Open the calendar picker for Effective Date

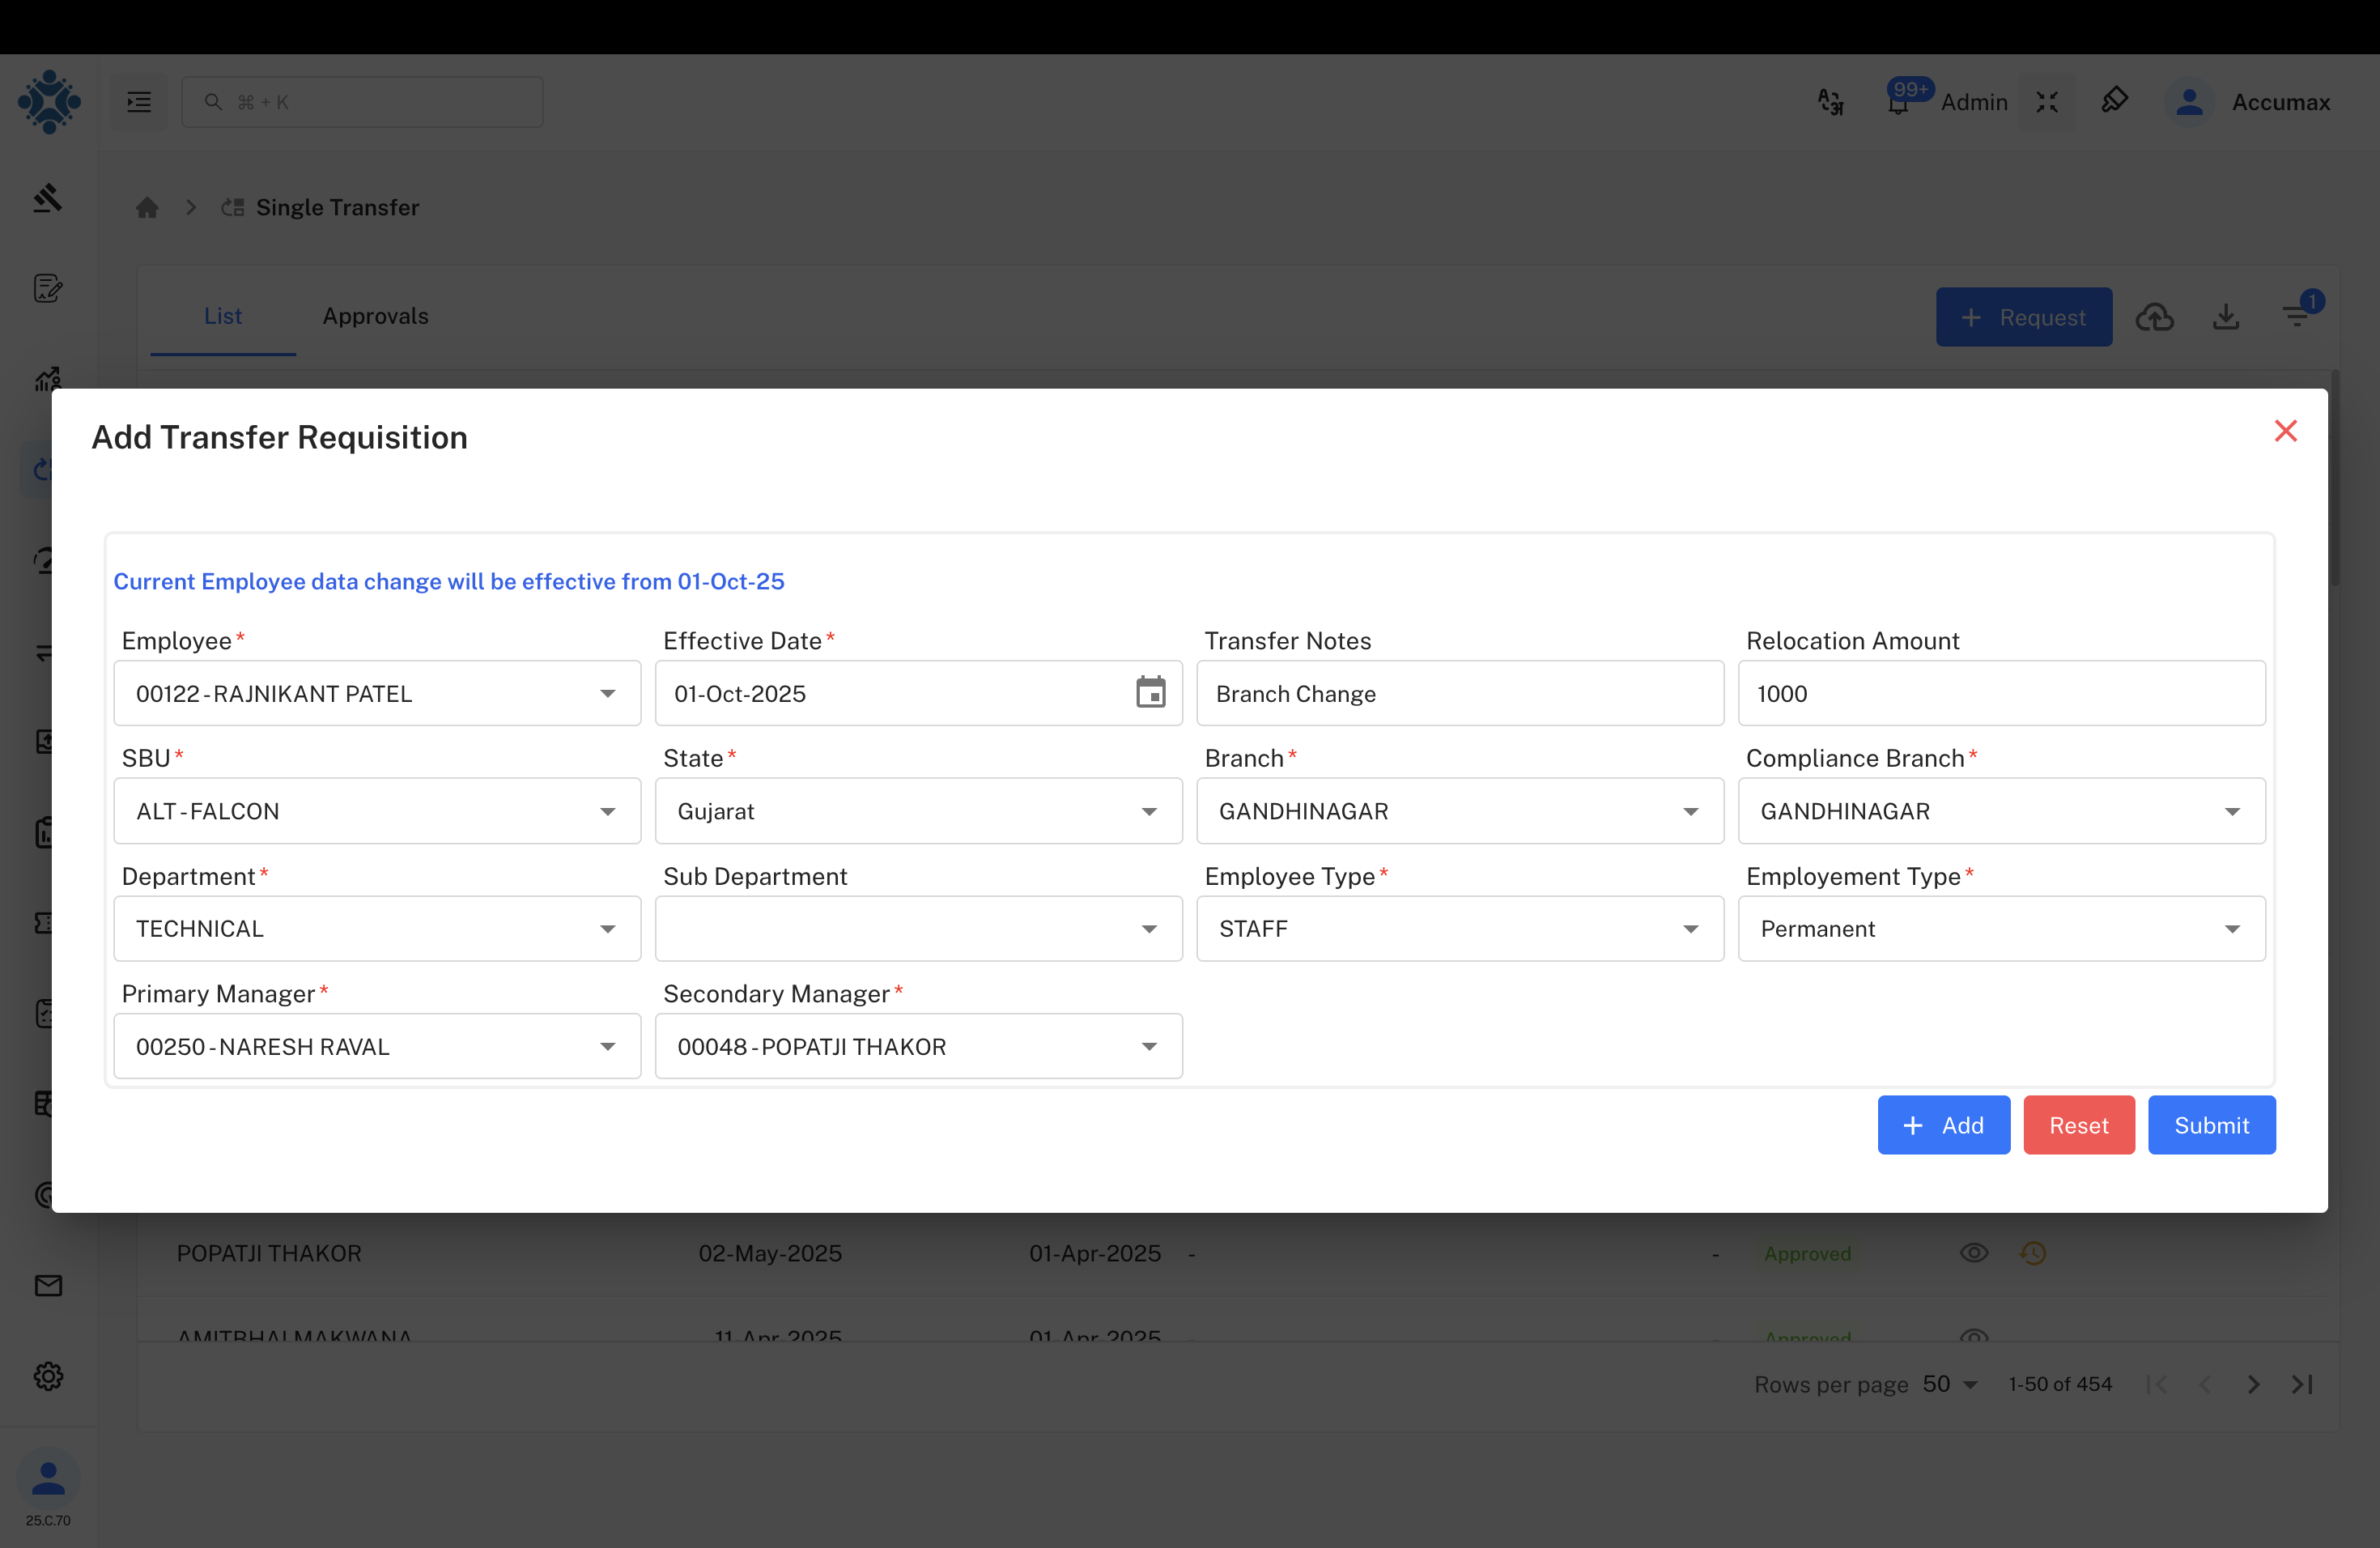click(1151, 692)
